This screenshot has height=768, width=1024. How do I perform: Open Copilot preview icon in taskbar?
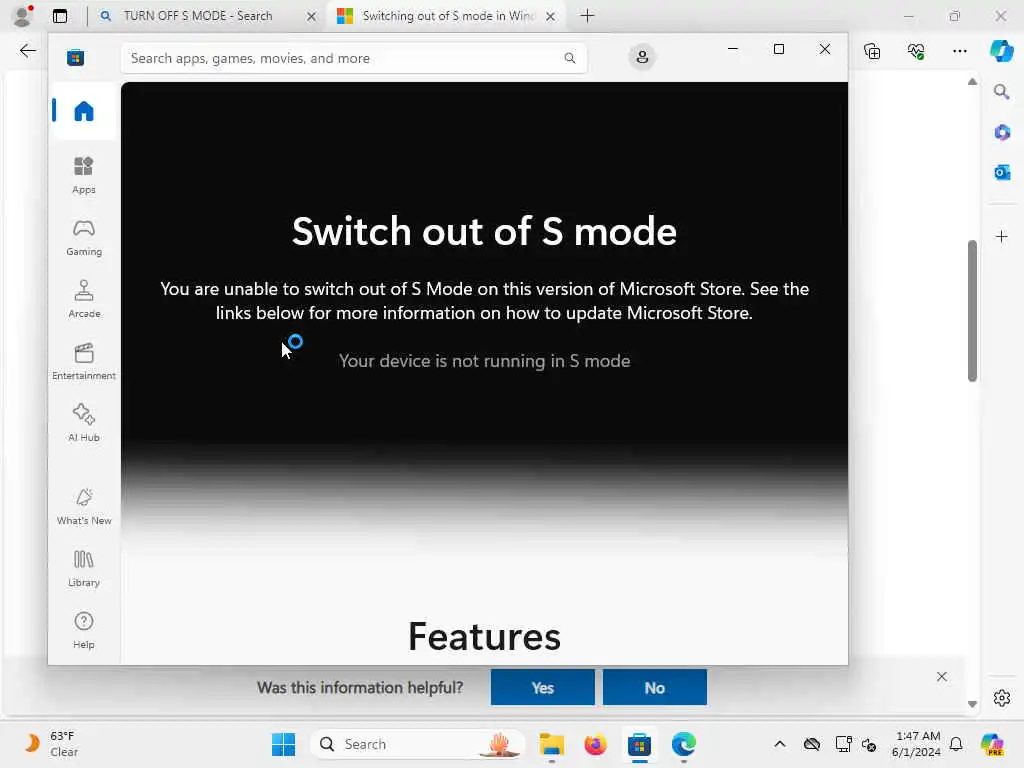pyautogui.click(x=992, y=744)
